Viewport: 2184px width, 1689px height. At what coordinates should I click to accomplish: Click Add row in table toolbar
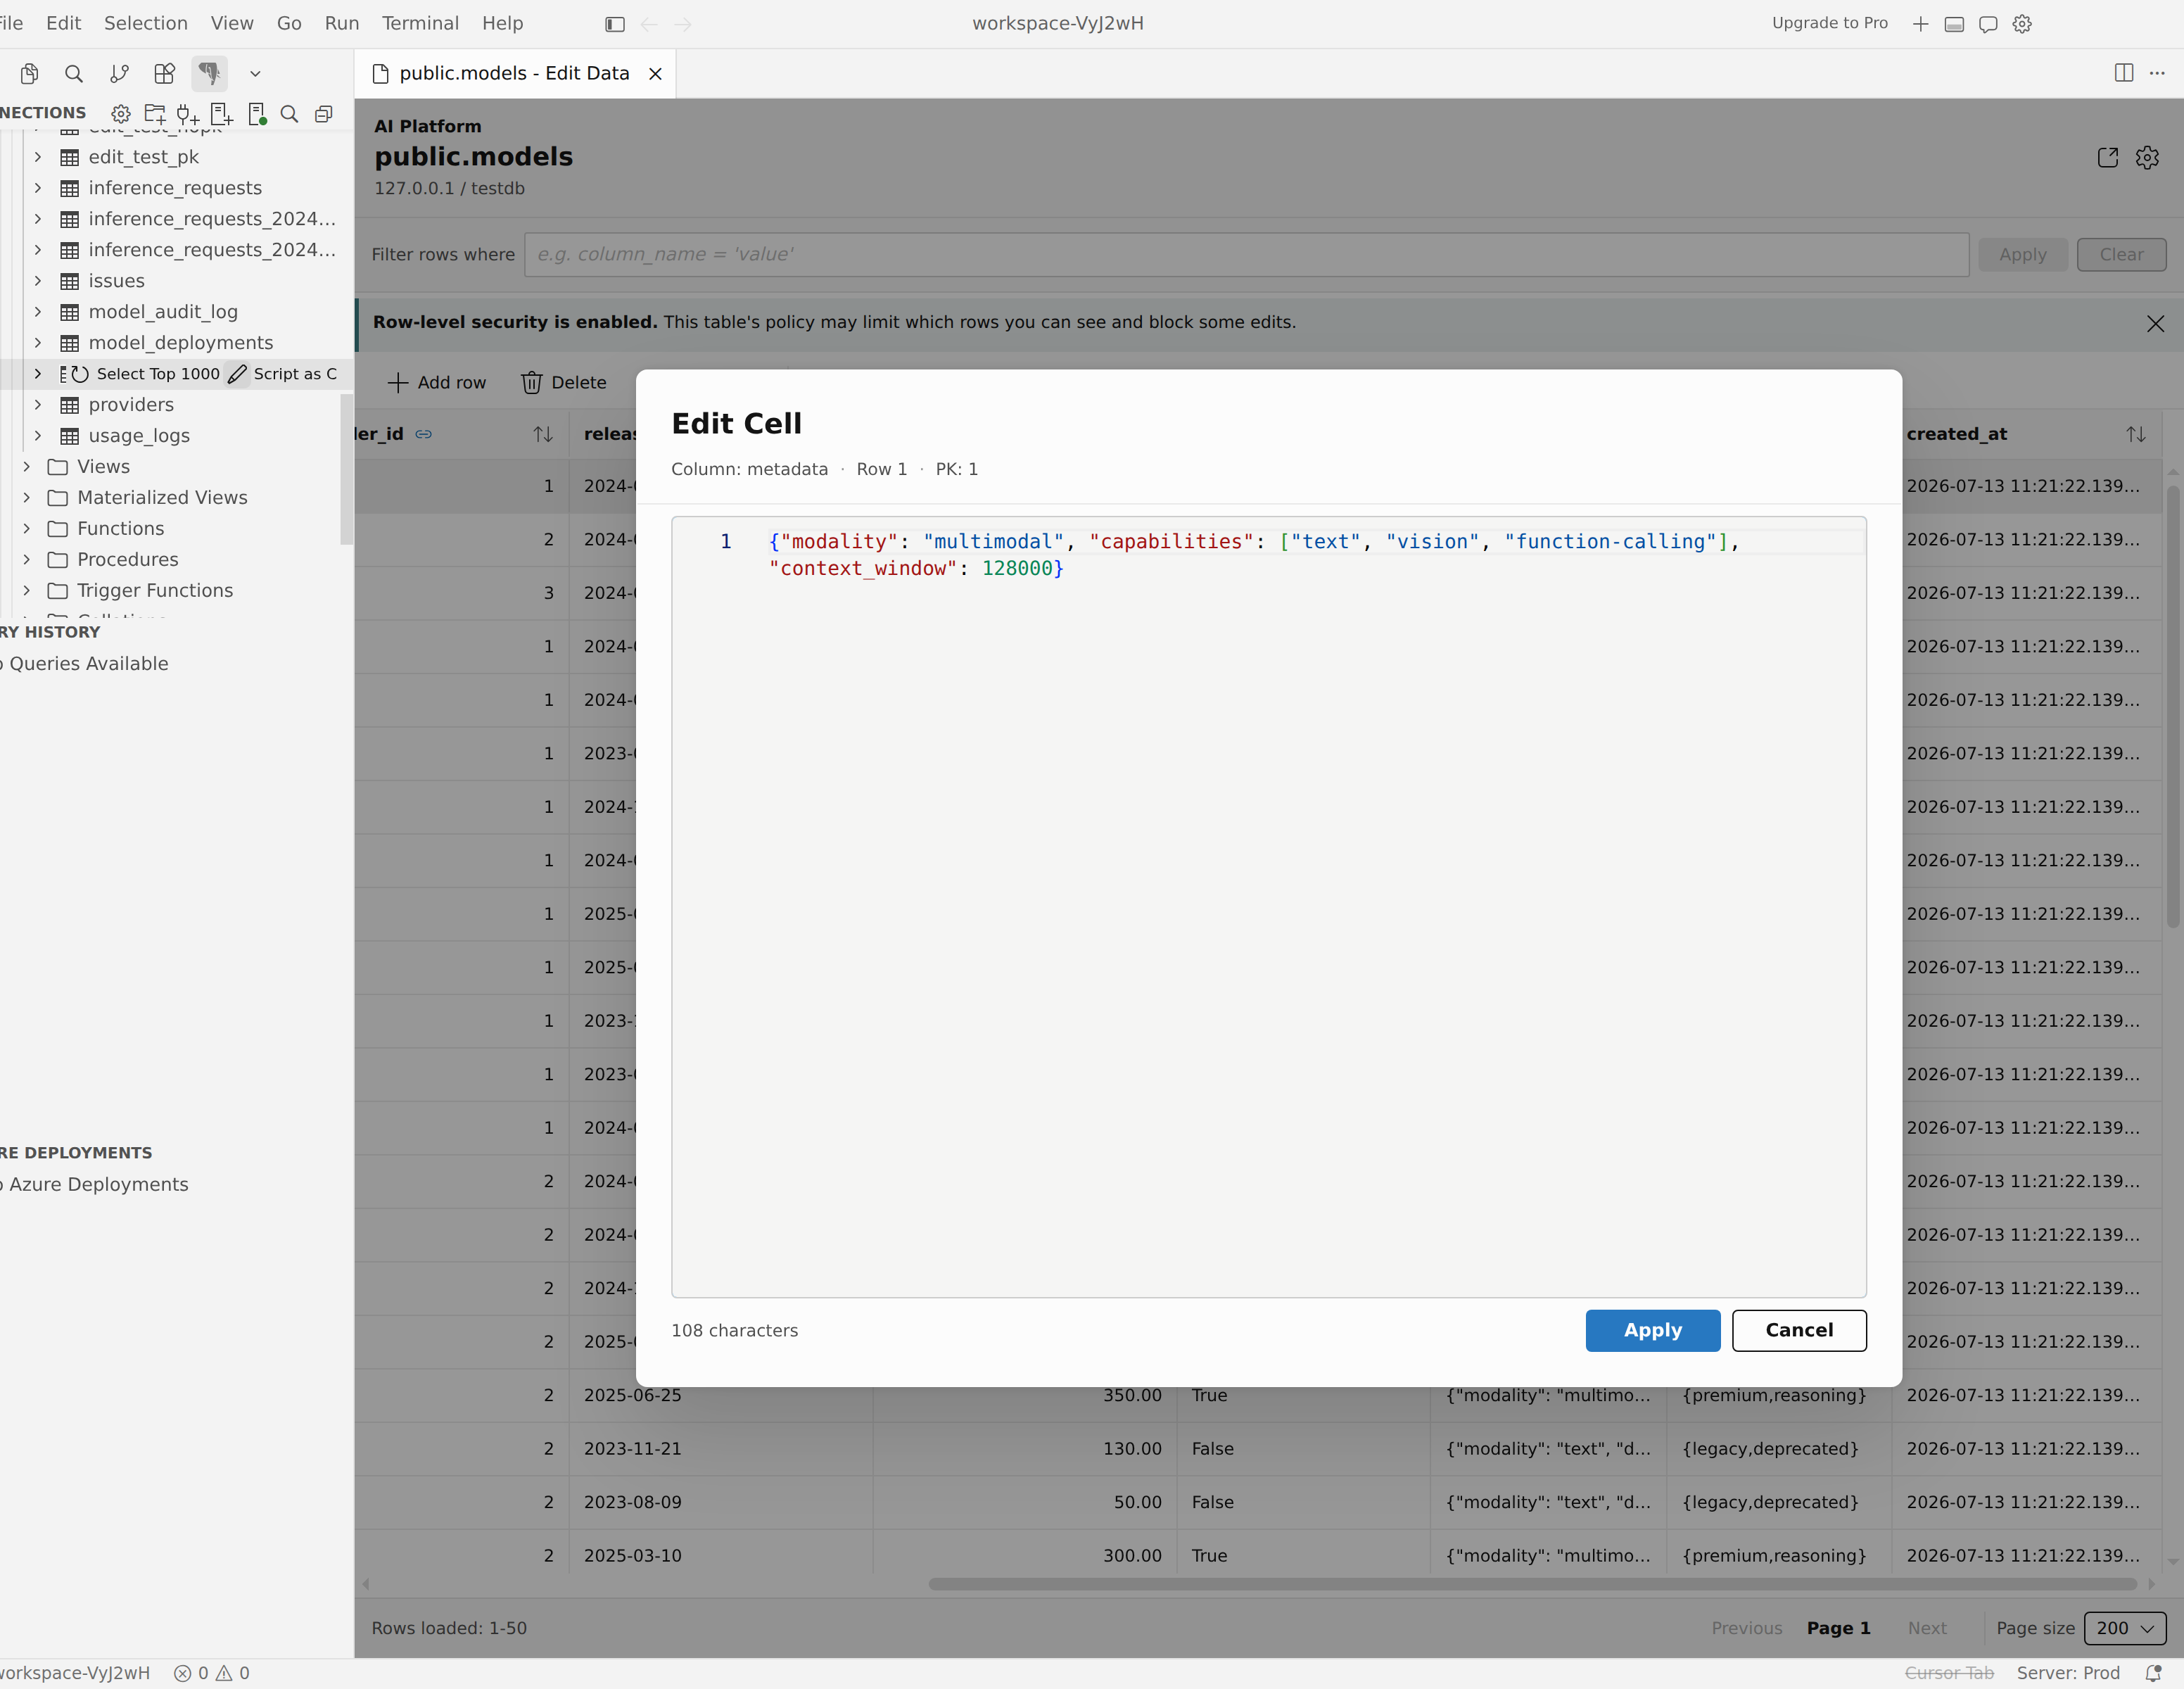(437, 382)
